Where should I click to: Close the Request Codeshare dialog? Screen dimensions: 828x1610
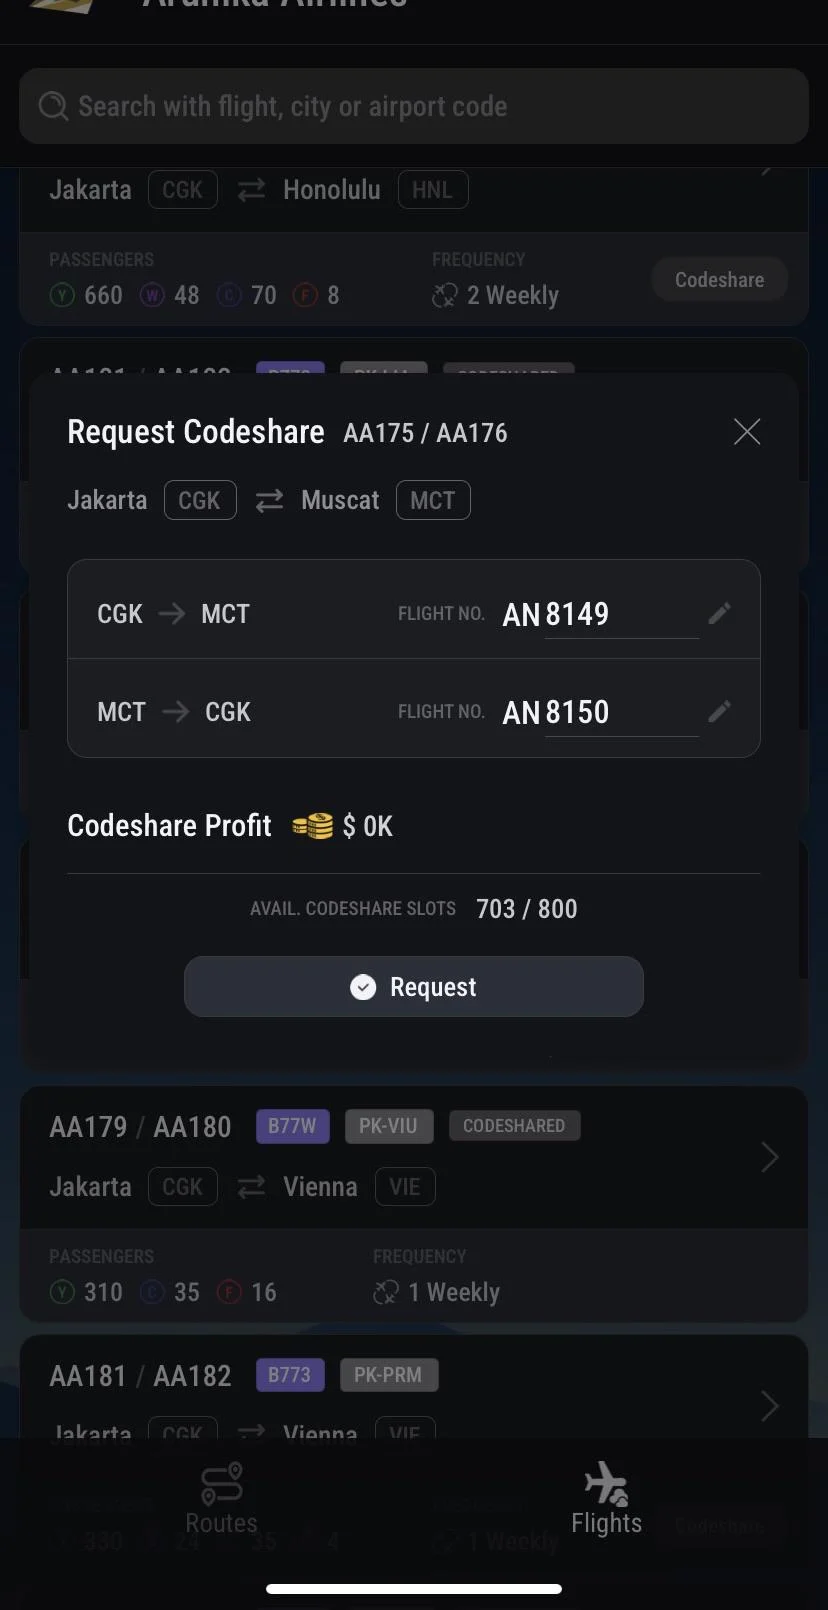(x=747, y=432)
